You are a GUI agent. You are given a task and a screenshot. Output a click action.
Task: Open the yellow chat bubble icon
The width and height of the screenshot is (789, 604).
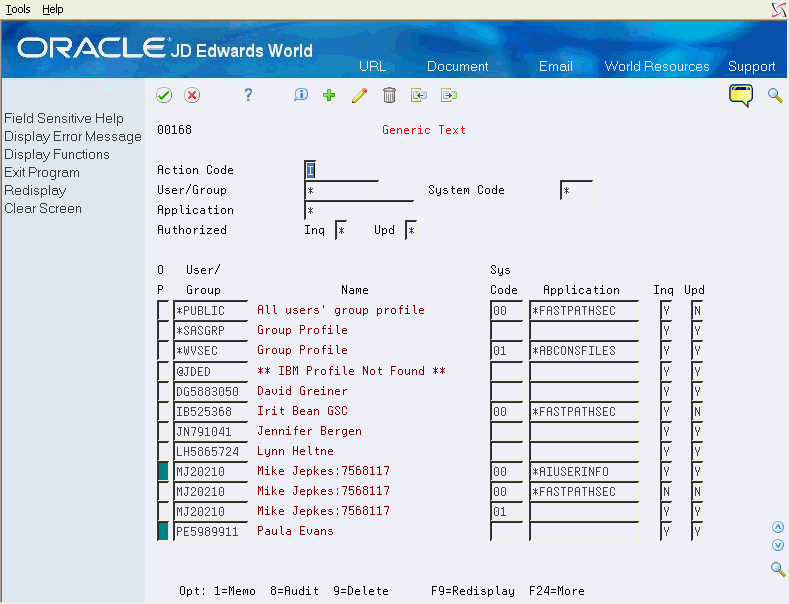(741, 95)
